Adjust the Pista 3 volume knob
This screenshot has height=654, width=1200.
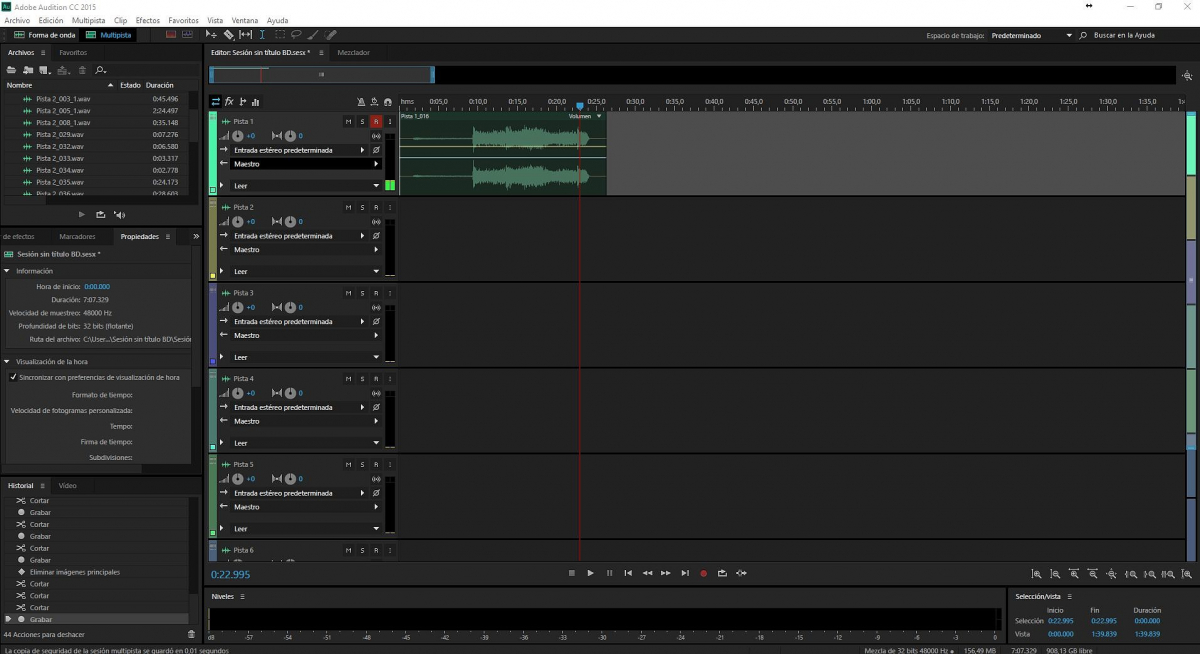[x=238, y=307]
